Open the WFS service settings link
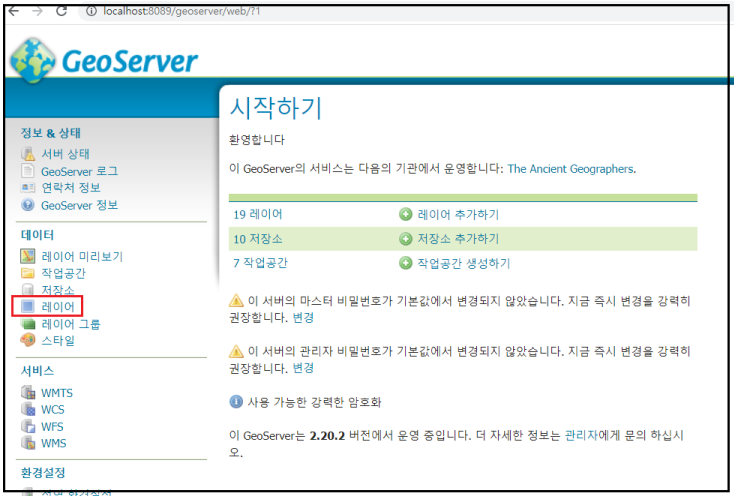 pos(52,426)
